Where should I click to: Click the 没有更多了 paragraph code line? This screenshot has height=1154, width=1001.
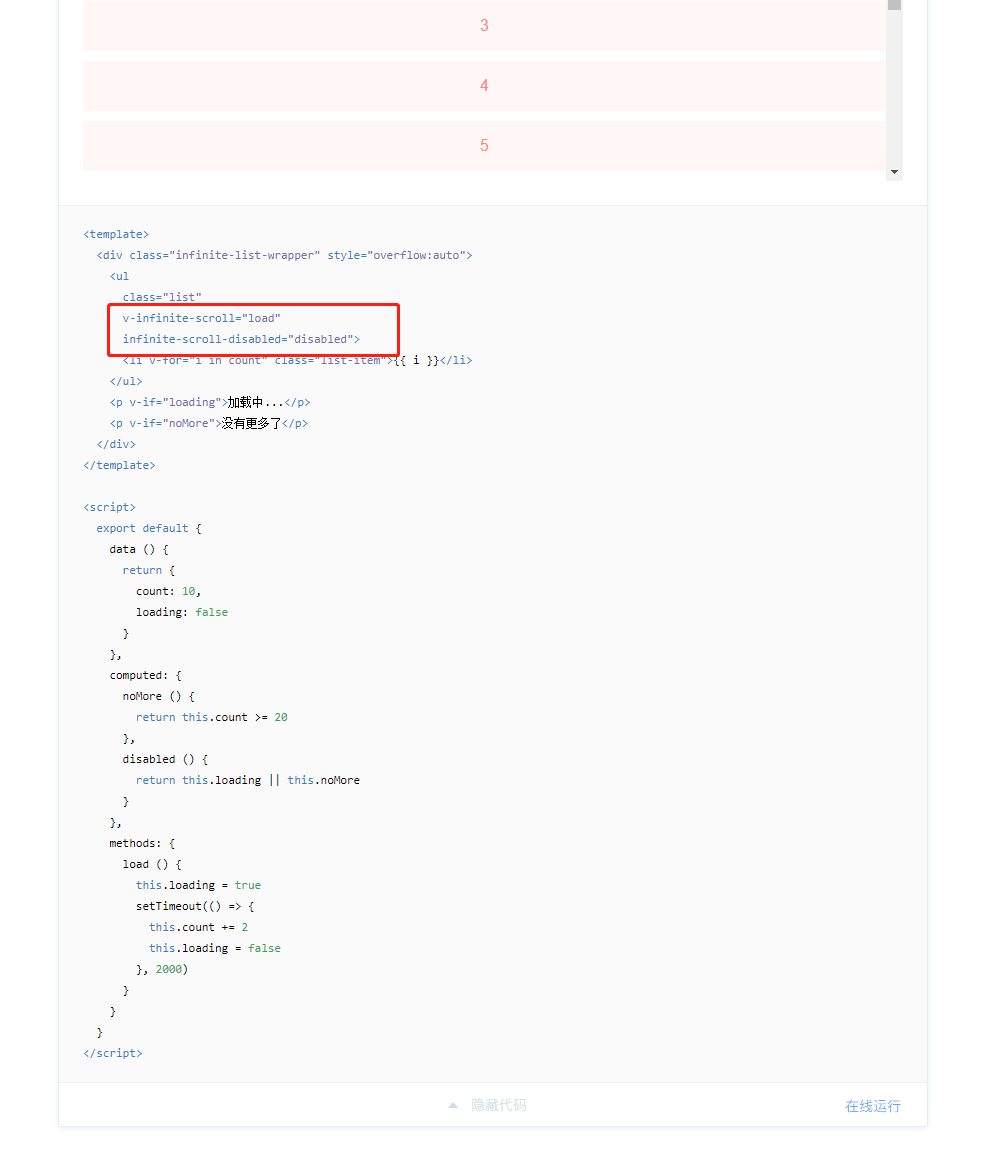click(x=209, y=423)
